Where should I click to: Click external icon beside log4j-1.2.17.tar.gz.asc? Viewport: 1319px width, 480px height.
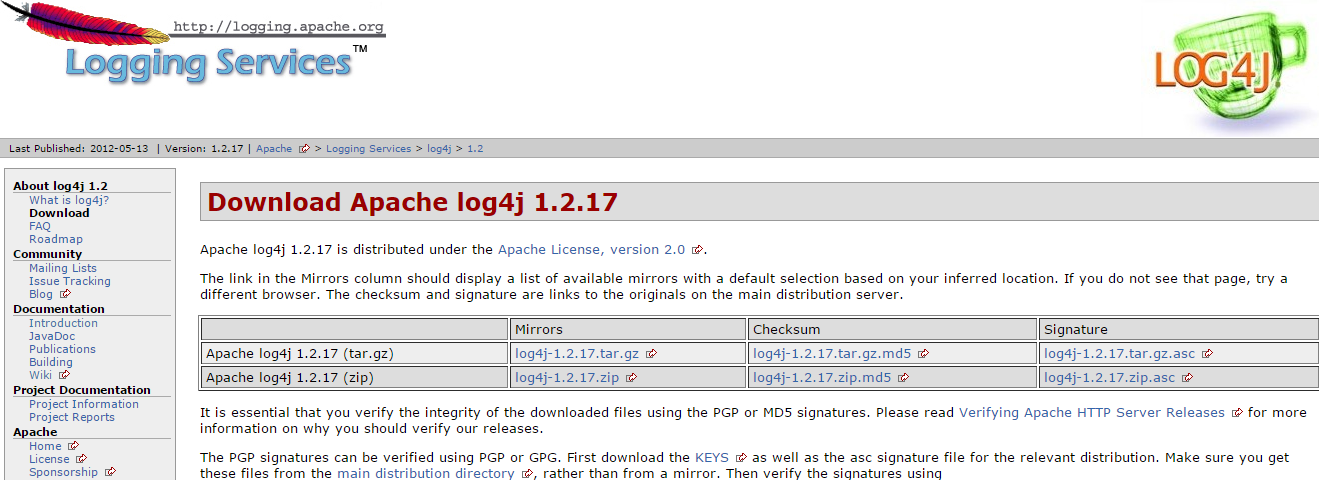[1207, 354]
